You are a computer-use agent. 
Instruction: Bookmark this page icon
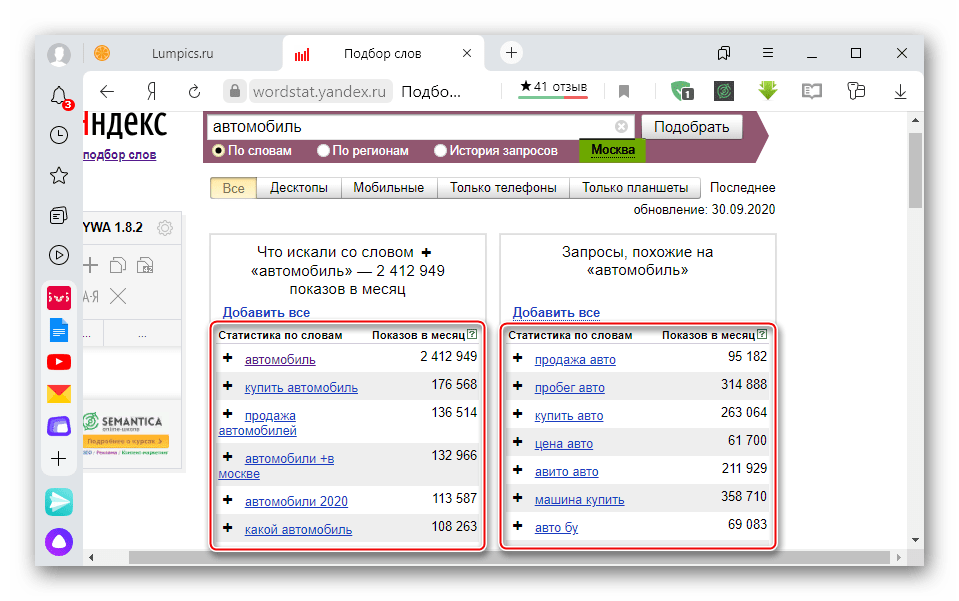(624, 92)
